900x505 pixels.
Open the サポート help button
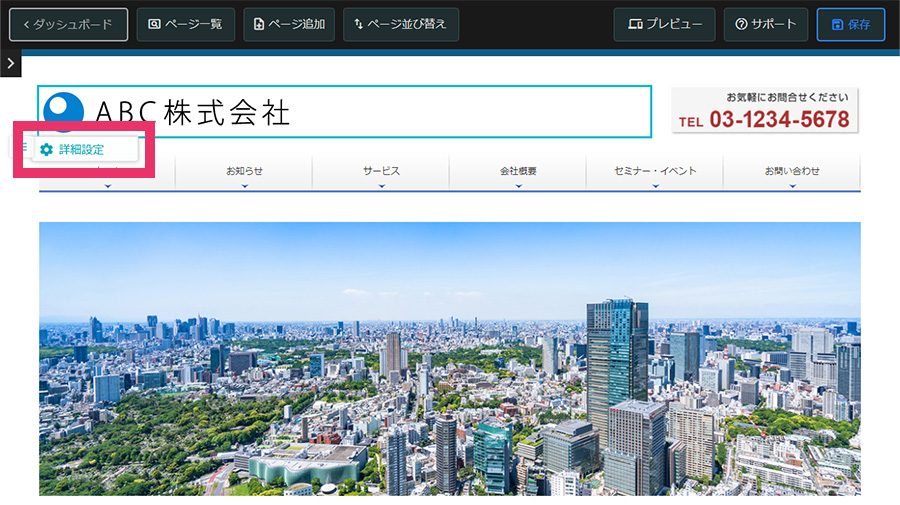coord(766,24)
